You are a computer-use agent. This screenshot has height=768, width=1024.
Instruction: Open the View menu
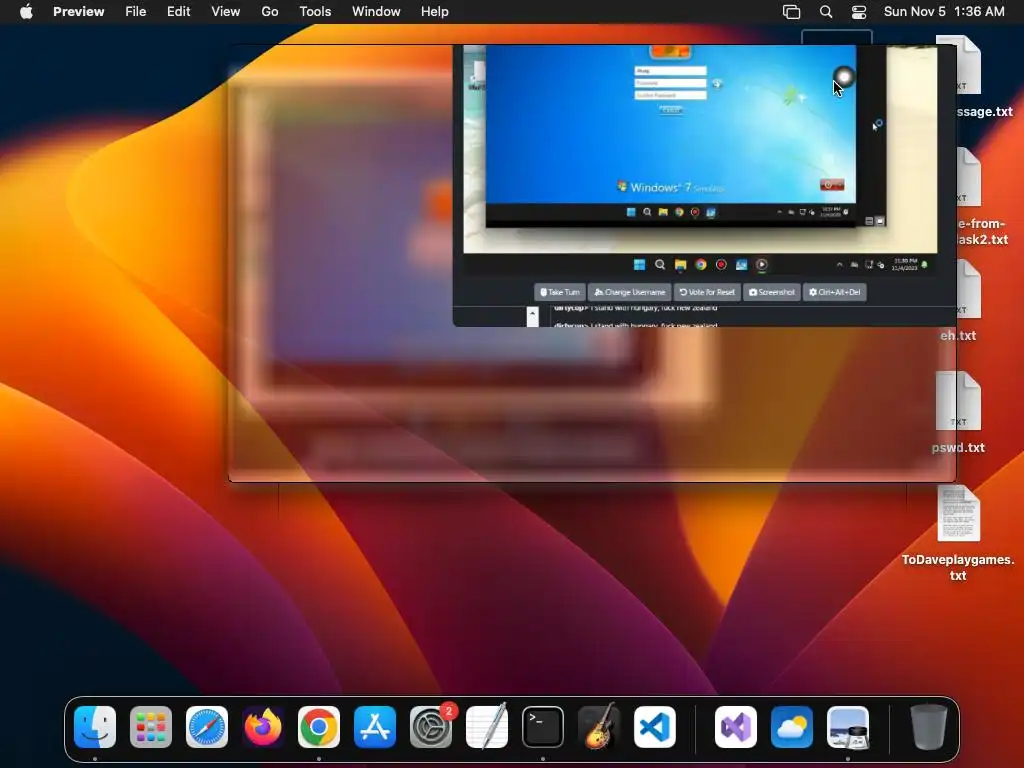[x=225, y=12]
